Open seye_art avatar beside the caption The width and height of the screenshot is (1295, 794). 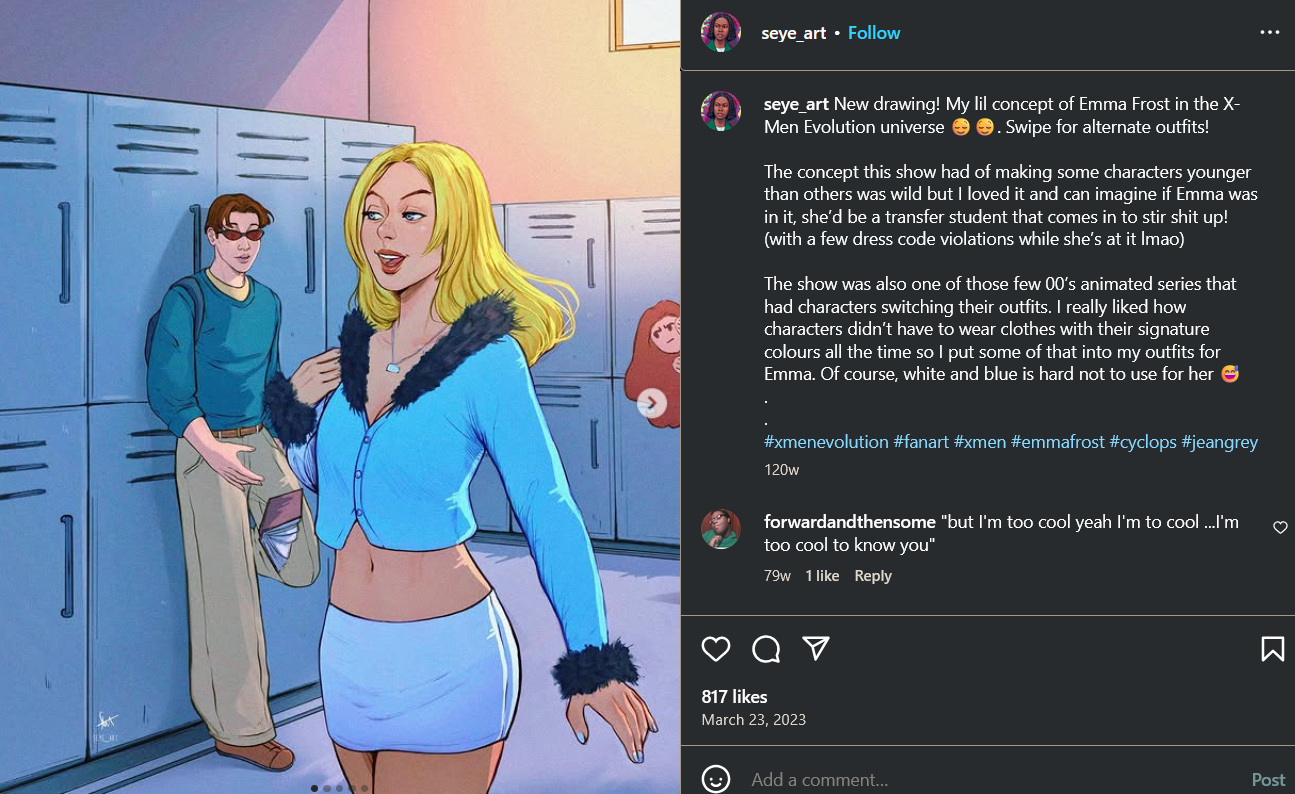[721, 111]
